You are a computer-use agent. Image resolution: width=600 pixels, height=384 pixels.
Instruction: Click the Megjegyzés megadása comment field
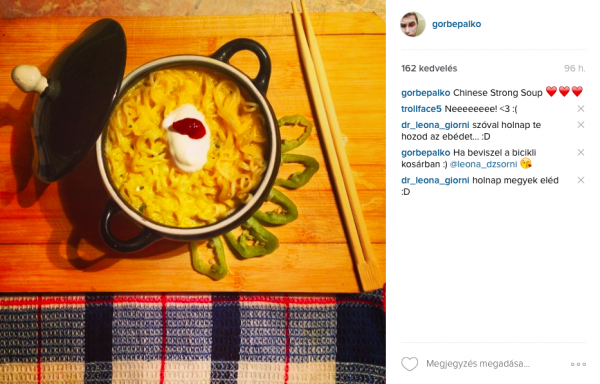[x=478, y=364]
